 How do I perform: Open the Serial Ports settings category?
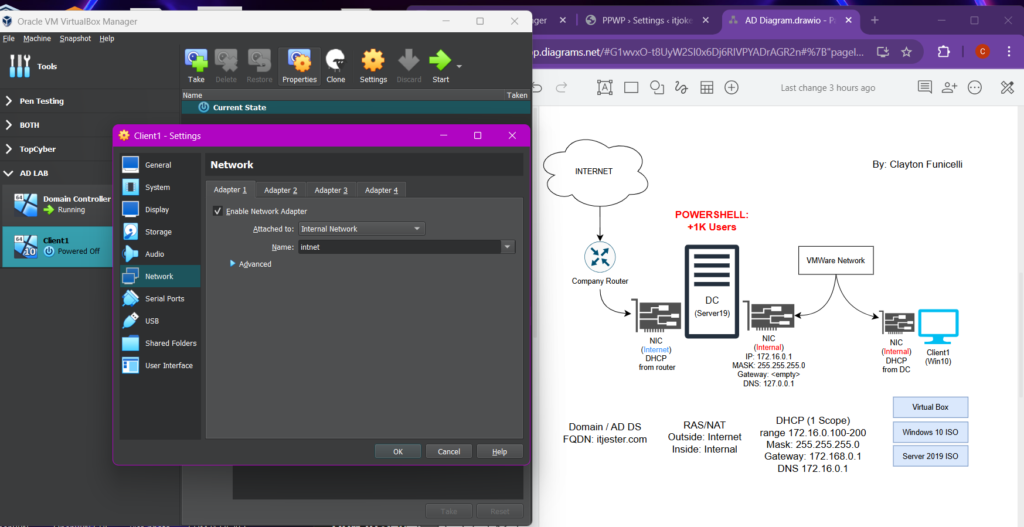pos(159,298)
